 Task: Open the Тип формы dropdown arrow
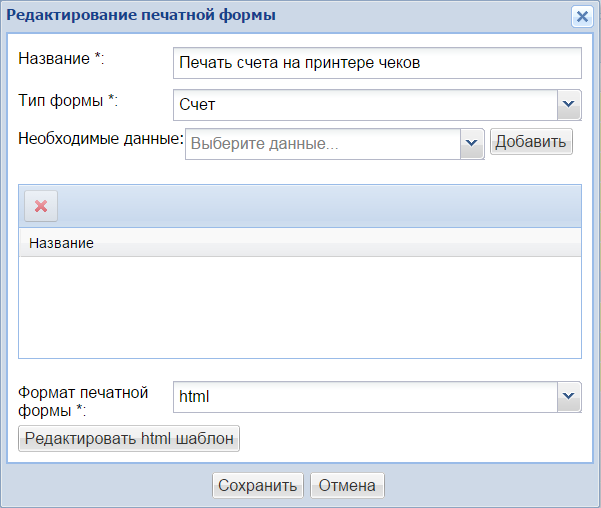[569, 104]
